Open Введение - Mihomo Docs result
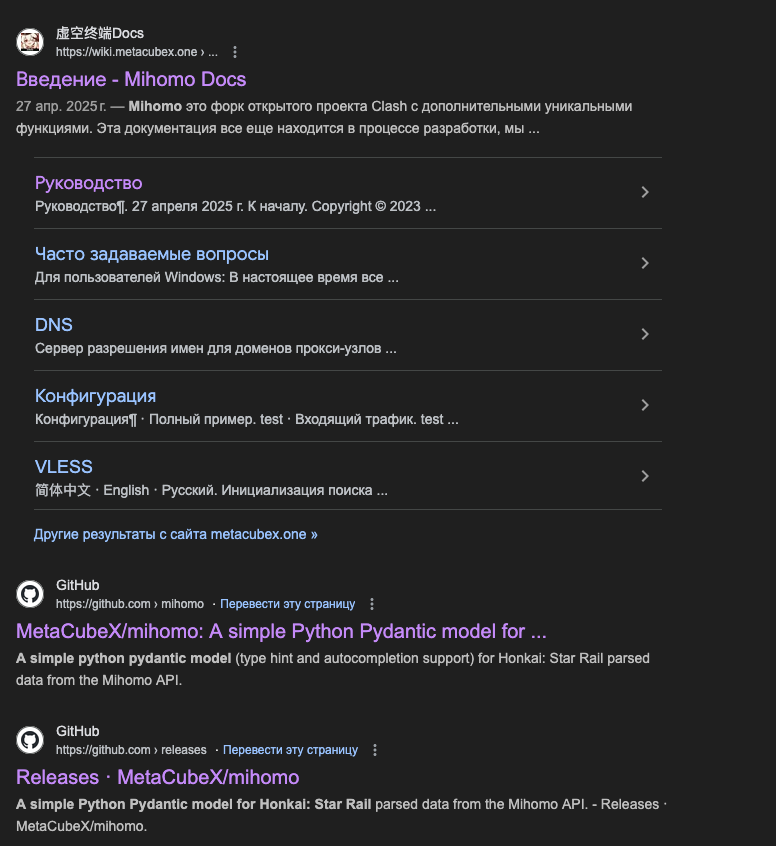 click(131, 79)
